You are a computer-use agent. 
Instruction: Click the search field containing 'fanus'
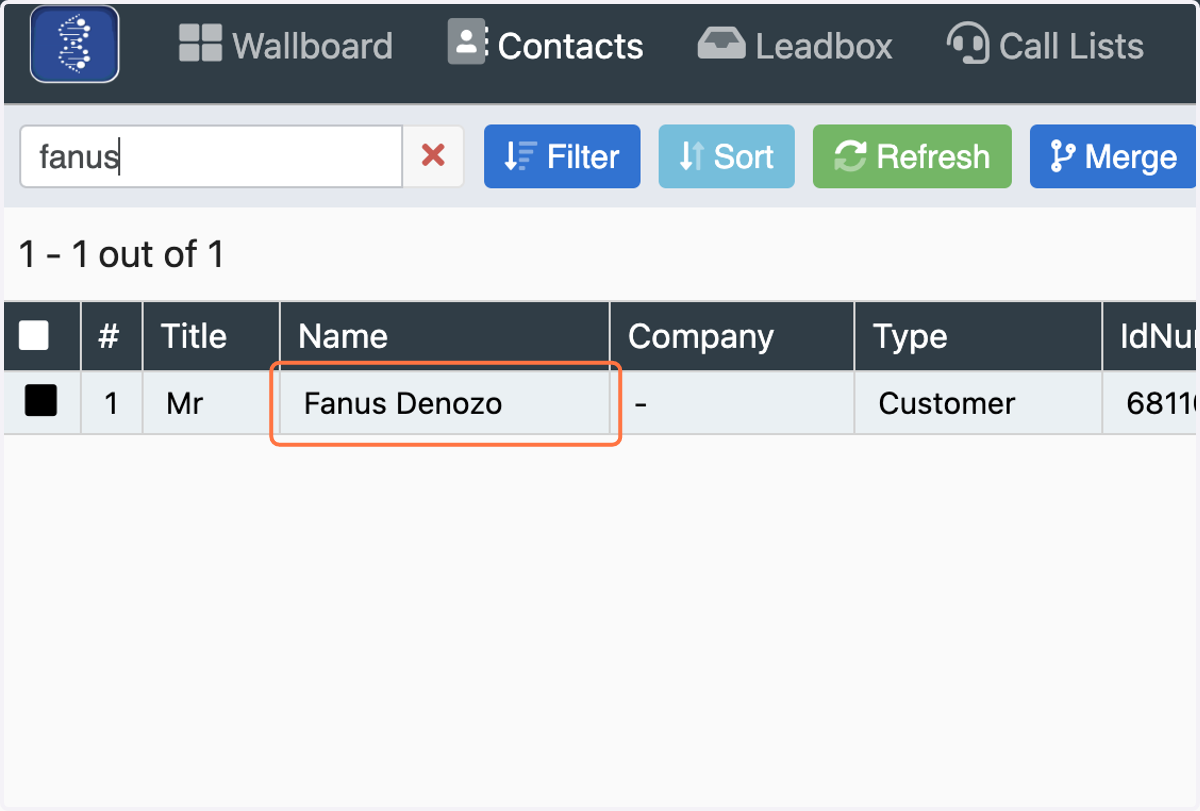[x=211, y=156]
